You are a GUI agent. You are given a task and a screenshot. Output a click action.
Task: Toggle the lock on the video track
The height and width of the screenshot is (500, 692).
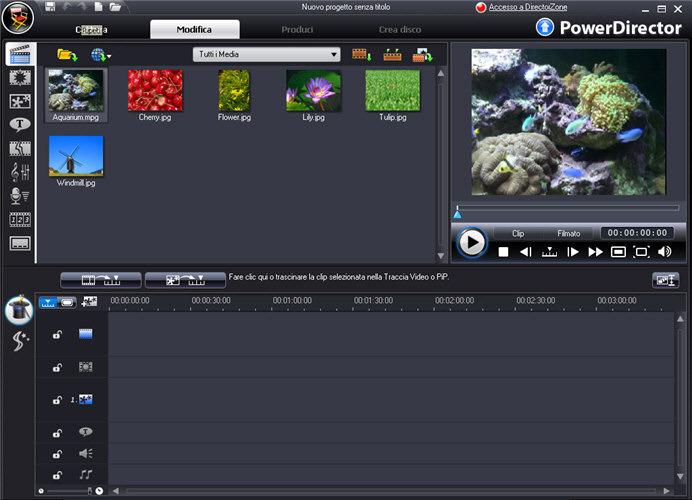57,334
